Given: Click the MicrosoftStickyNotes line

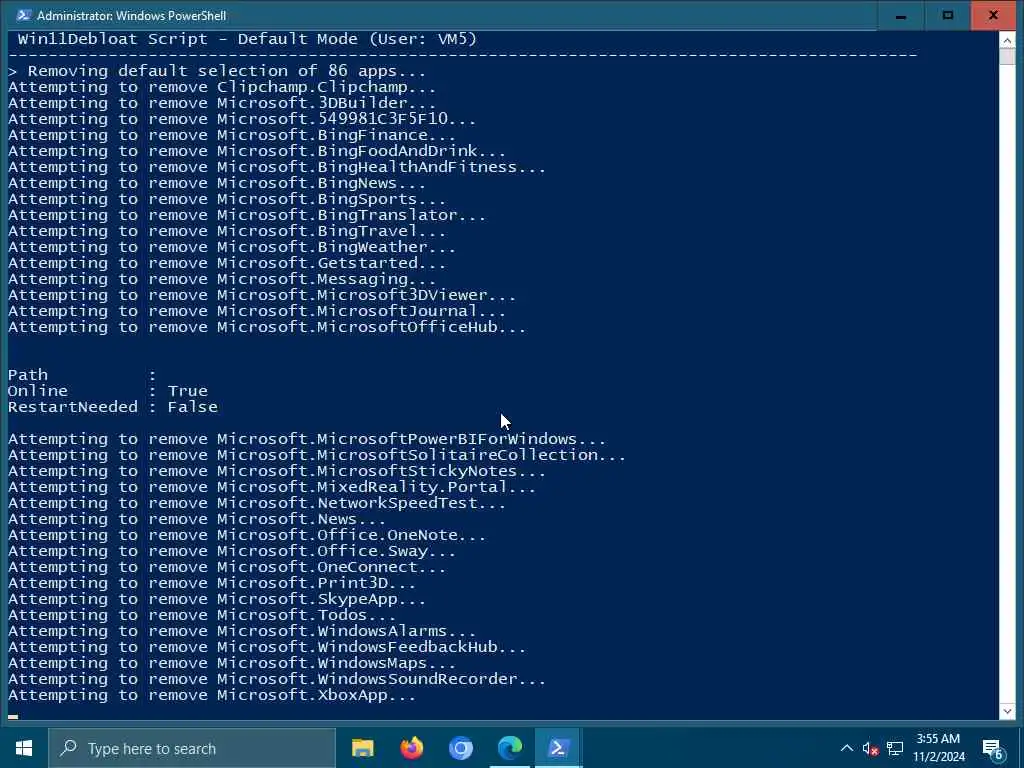Looking at the screenshot, I should (277, 471).
